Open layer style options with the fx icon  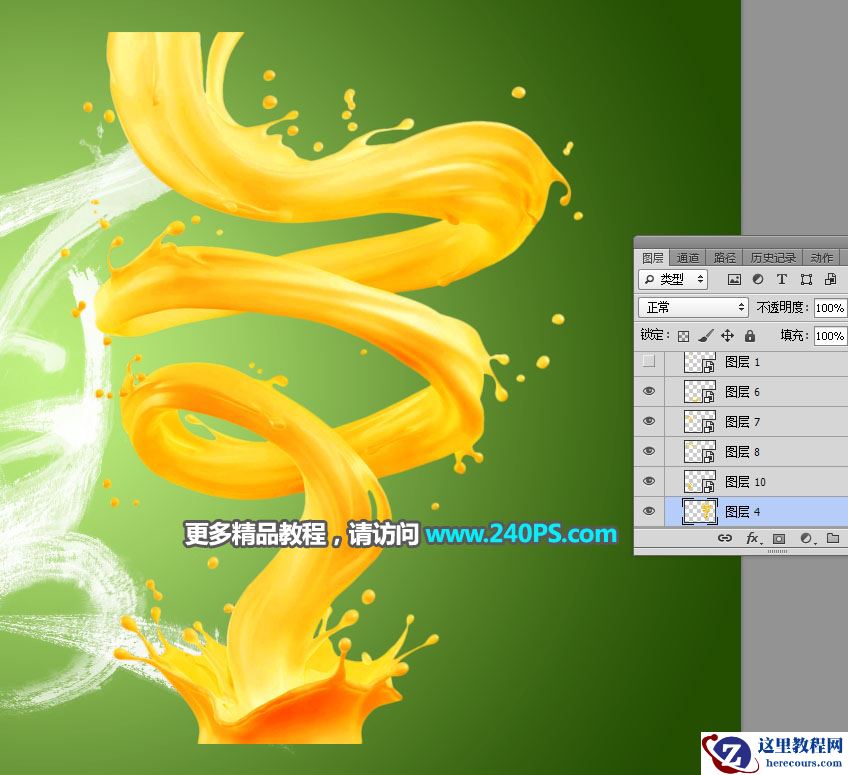coord(752,538)
